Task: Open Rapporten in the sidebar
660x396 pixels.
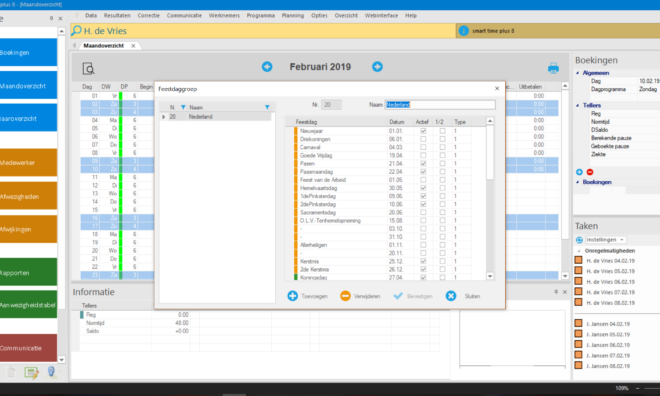Action: tap(28, 272)
